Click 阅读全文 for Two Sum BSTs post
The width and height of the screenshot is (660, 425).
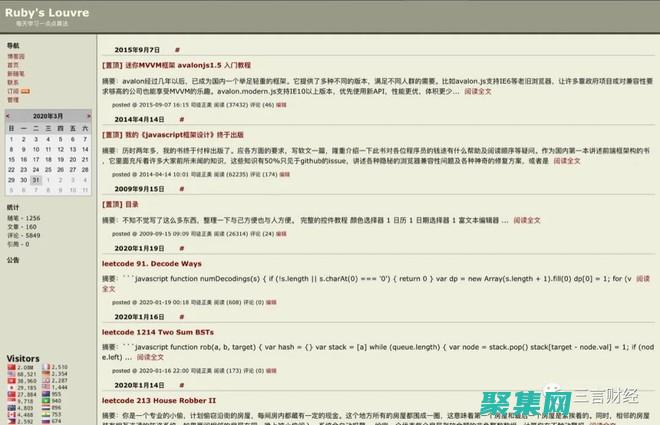tap(150, 357)
